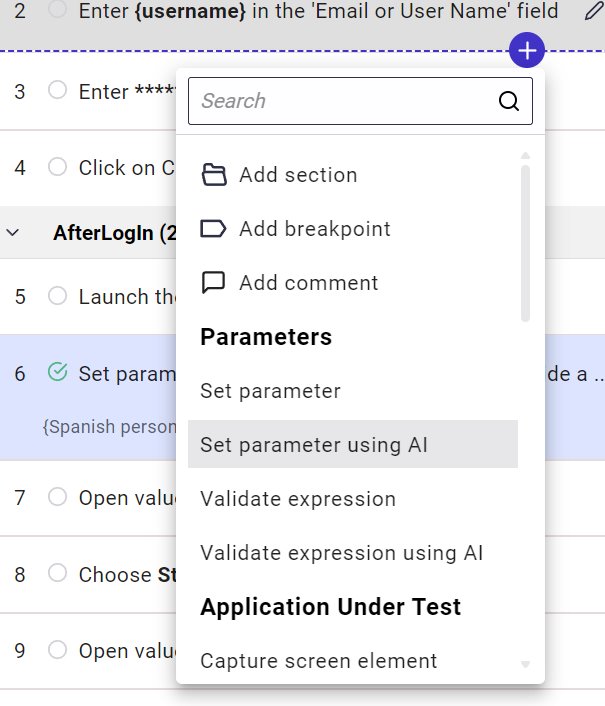This screenshot has height=706, width=605.
Task: Select Capture screen element entry
Action: point(353,661)
